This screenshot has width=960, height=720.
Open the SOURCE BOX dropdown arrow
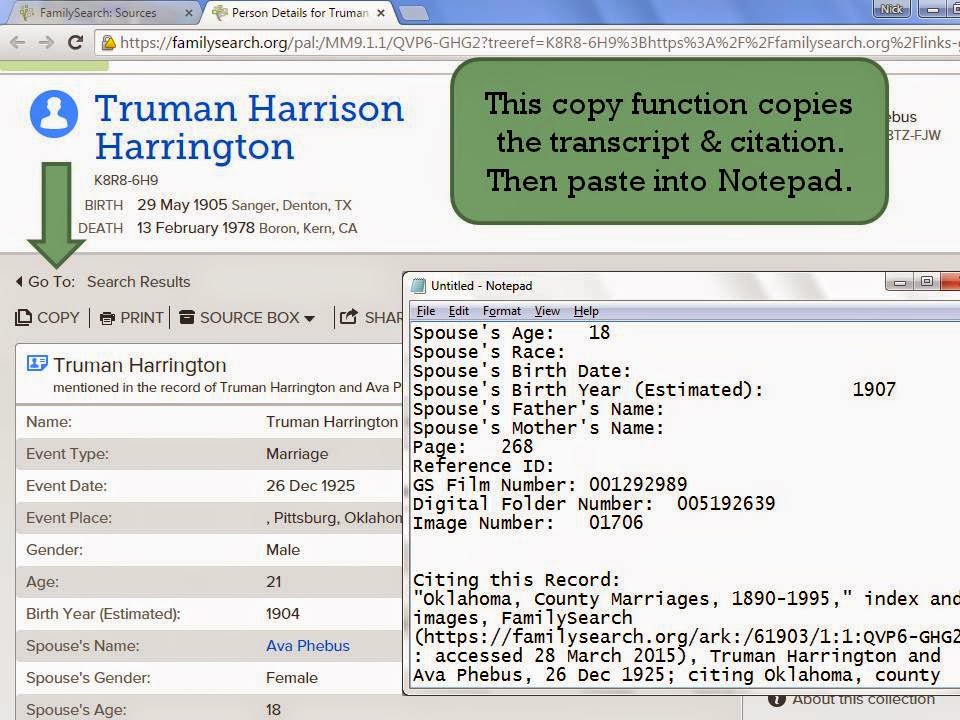310,318
